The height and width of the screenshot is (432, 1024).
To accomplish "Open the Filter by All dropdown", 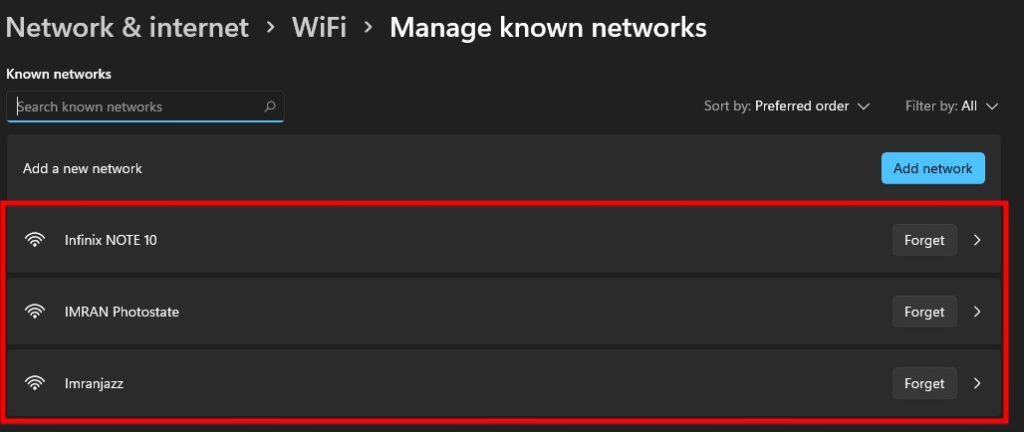I will click(952, 106).
